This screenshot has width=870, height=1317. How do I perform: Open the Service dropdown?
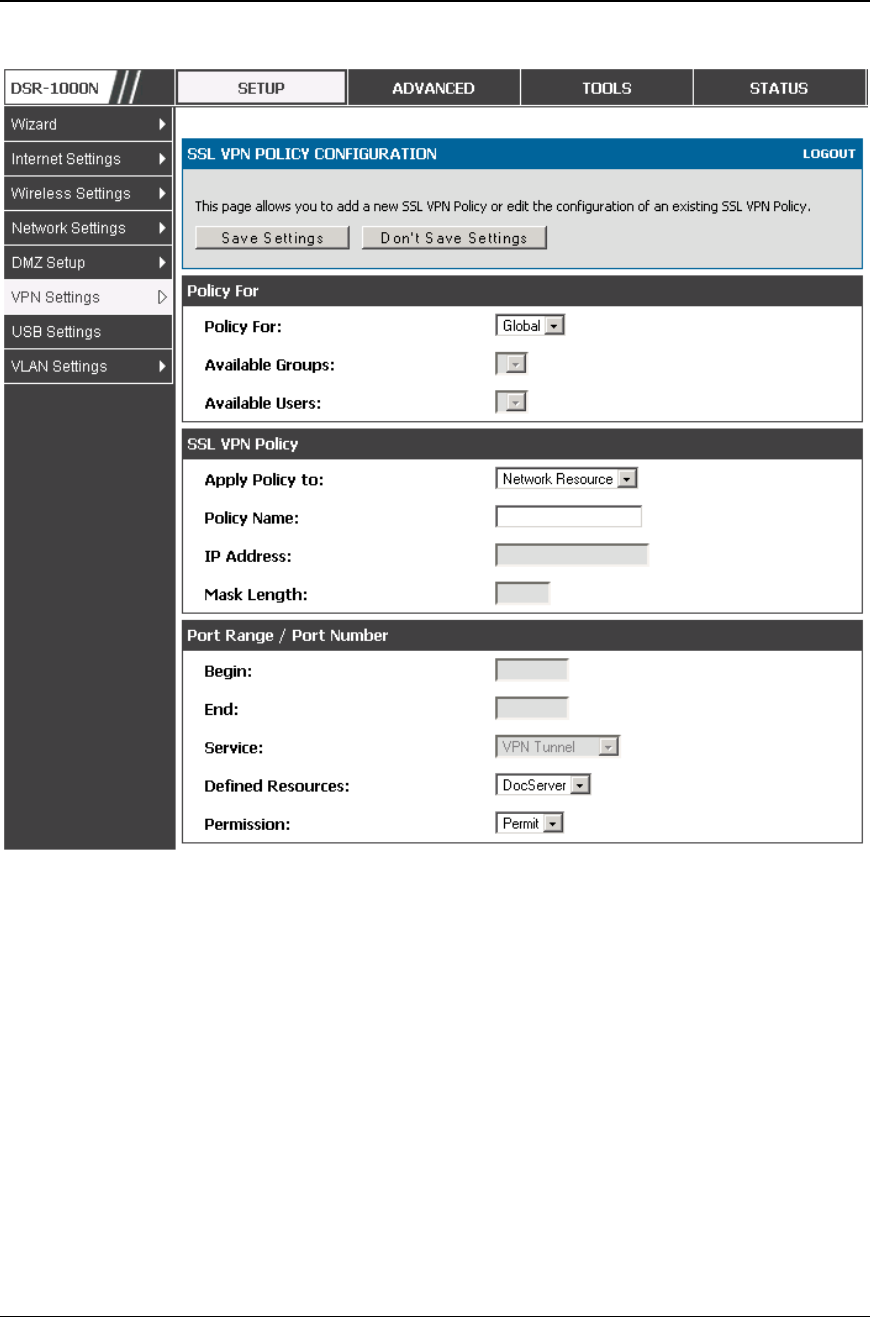coord(558,747)
